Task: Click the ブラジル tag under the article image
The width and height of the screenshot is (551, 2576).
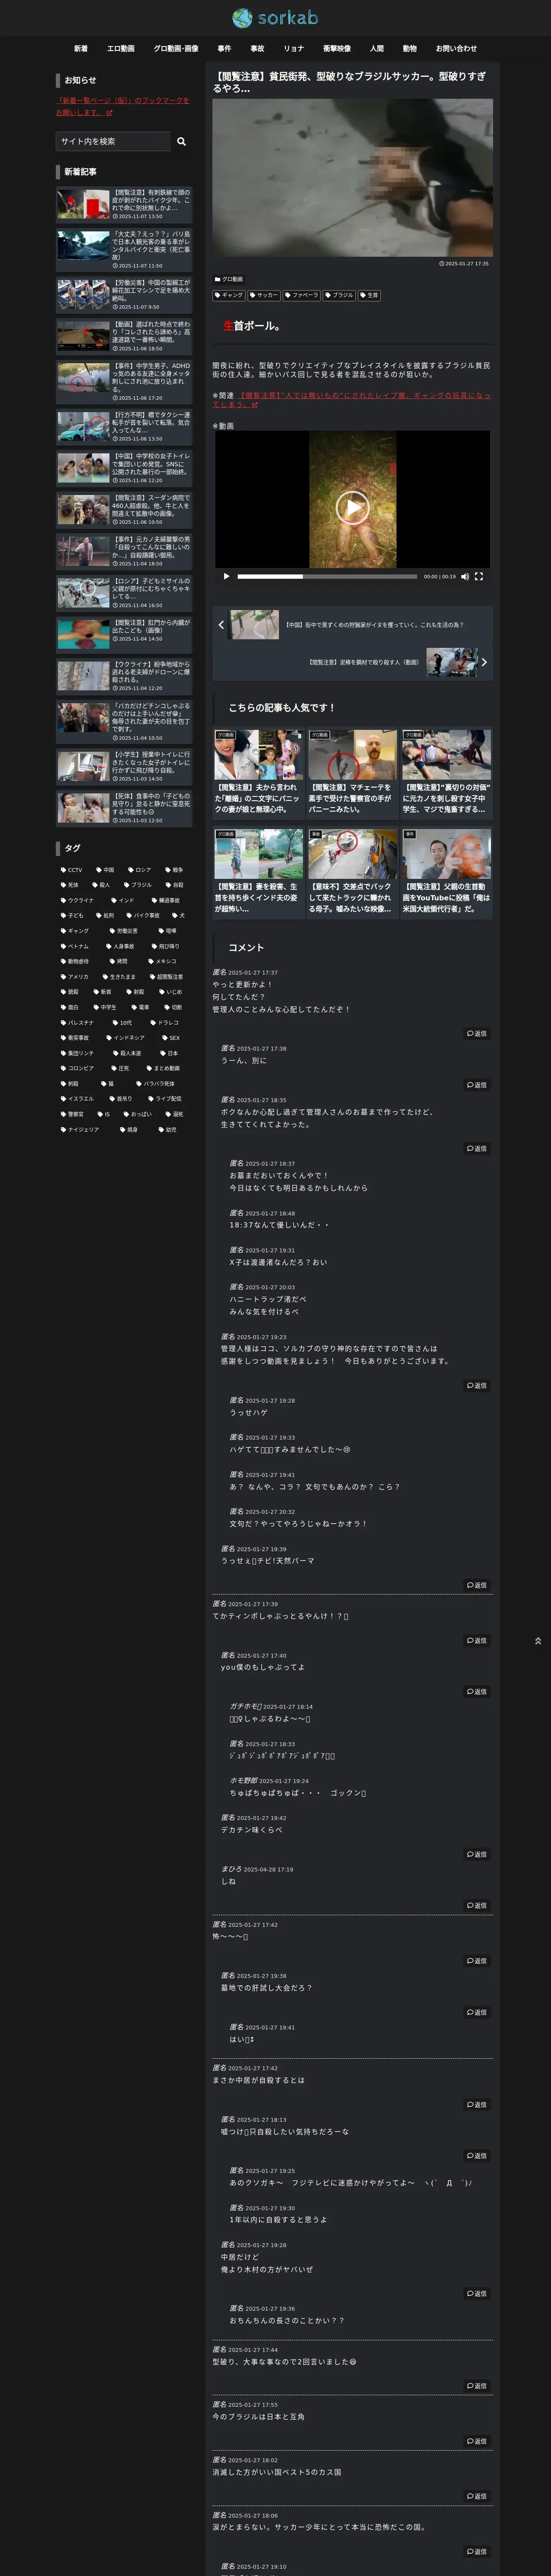Action: [339, 295]
